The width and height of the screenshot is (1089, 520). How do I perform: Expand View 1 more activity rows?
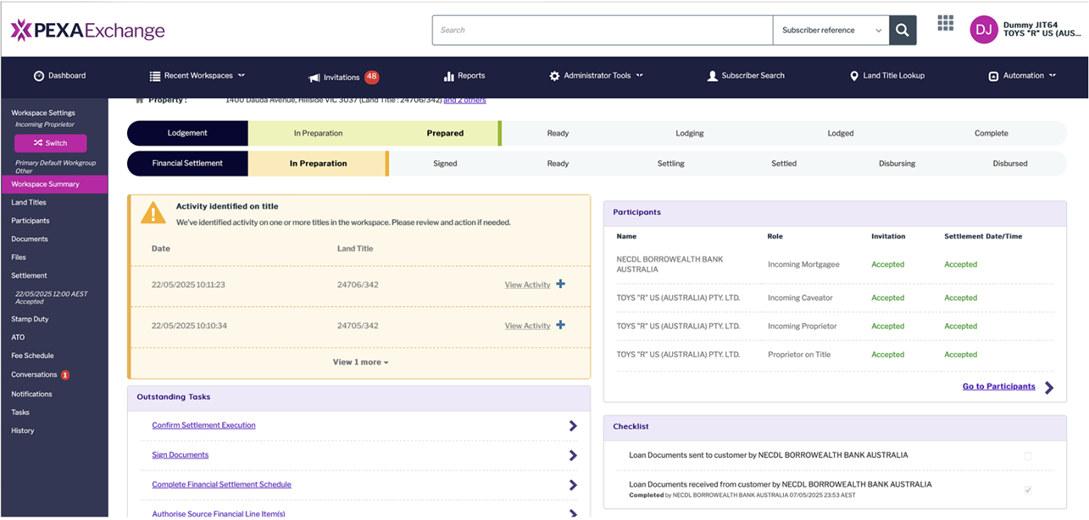[360, 362]
